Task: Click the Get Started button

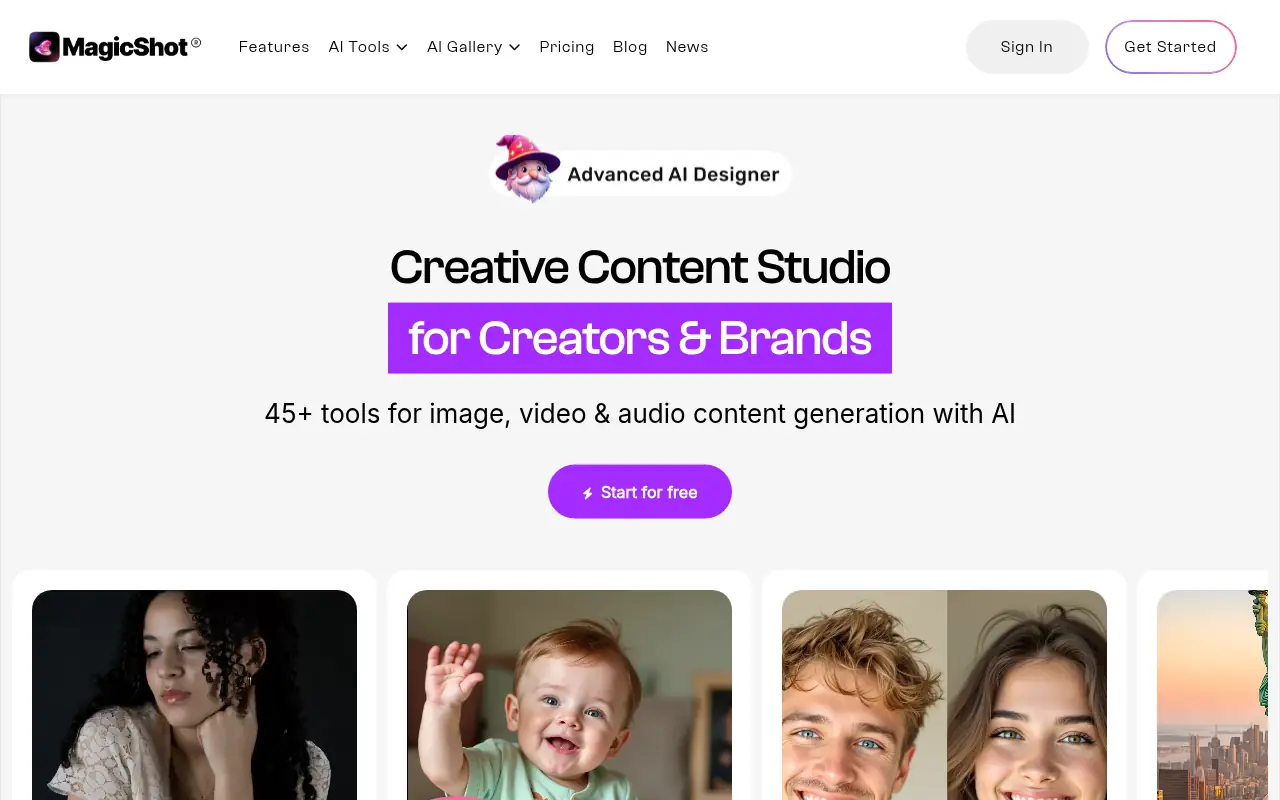Action: click(x=1170, y=47)
